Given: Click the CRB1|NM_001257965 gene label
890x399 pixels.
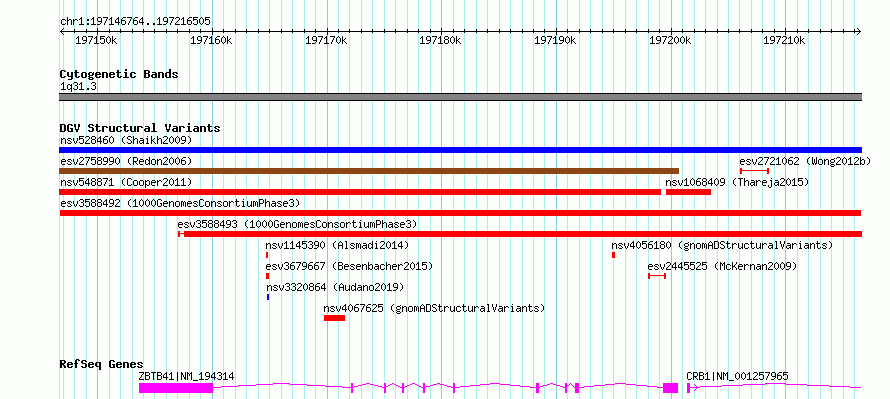Looking at the screenshot, I should pyautogui.click(x=737, y=376).
